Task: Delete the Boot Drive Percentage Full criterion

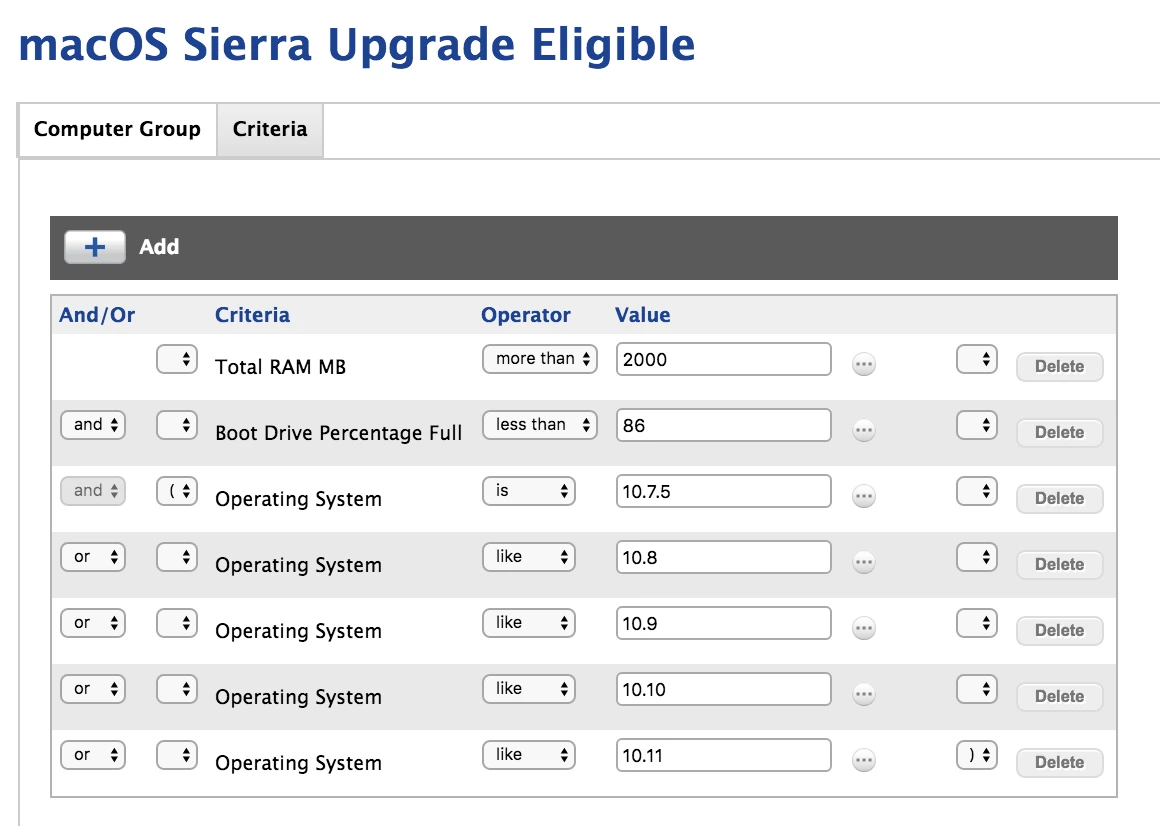Action: pos(1059,433)
